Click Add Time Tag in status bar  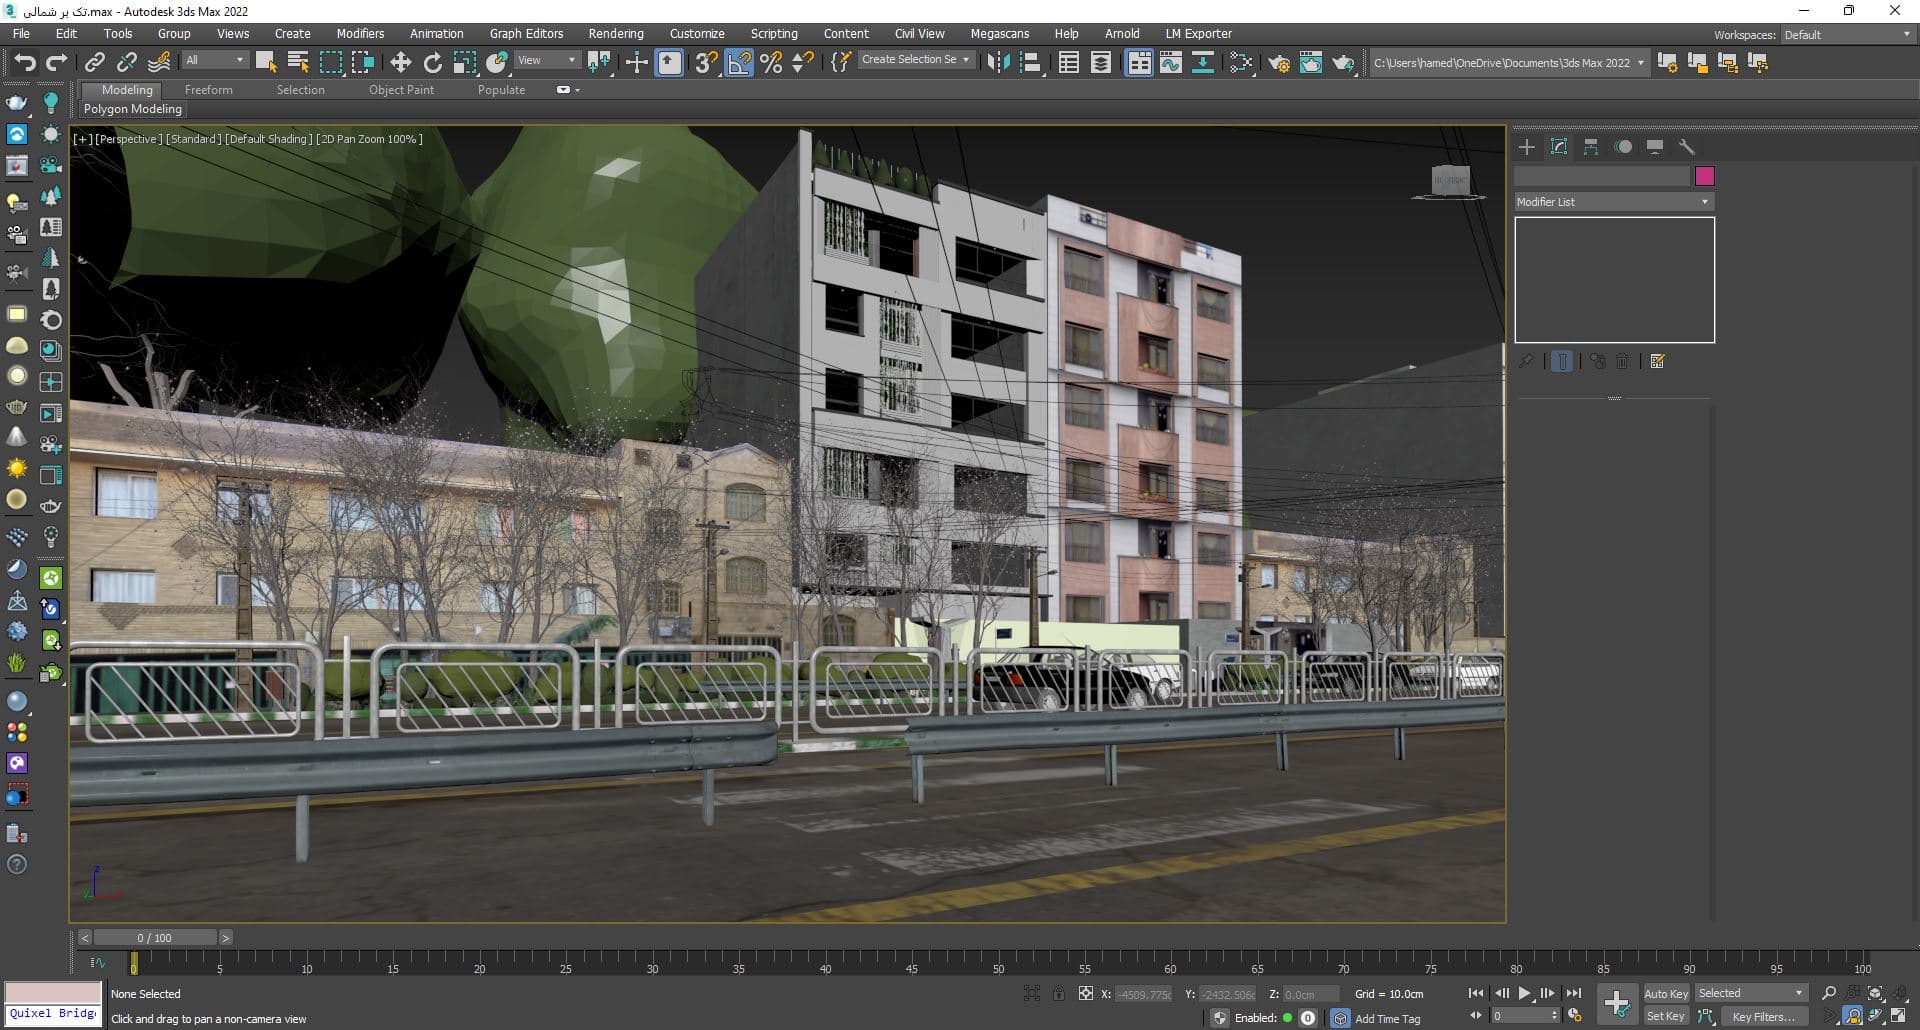1387,1018
